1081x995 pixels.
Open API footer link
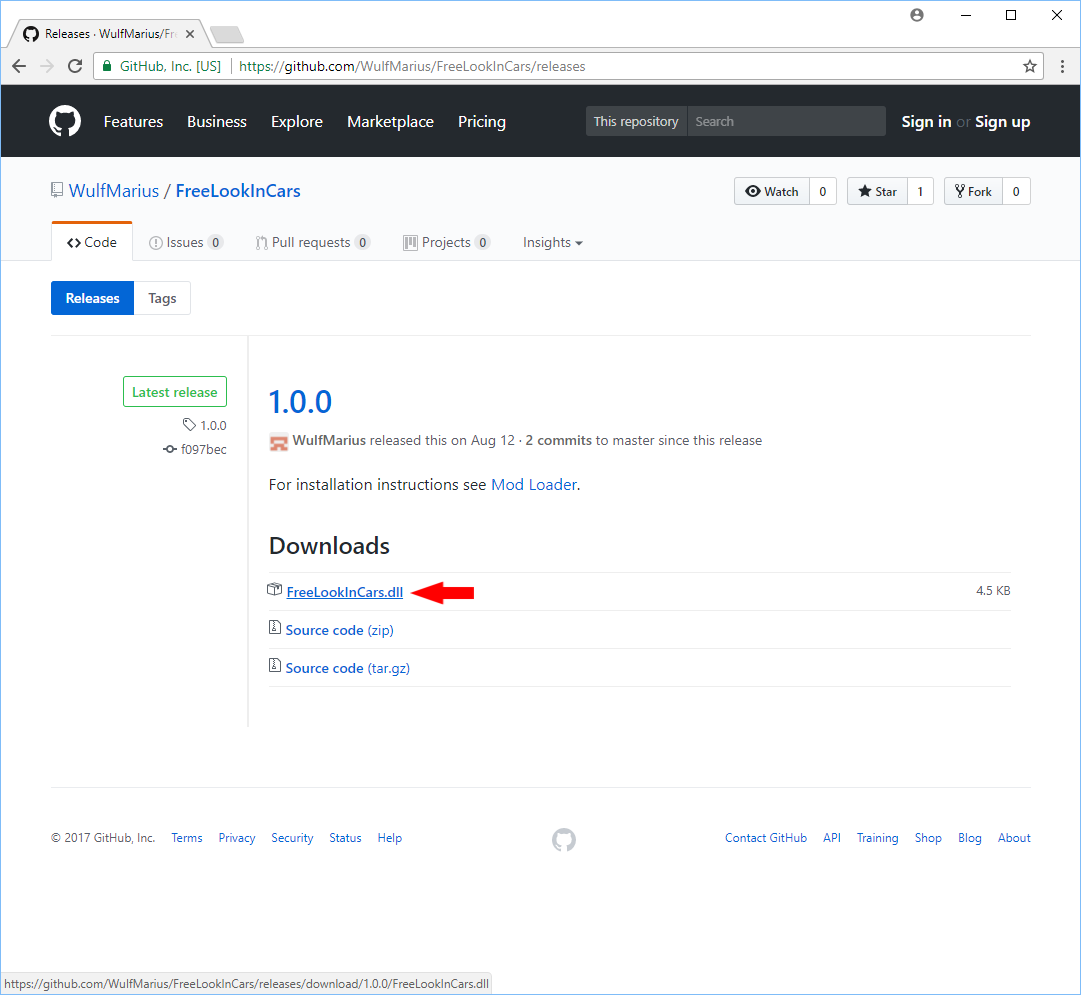[x=831, y=838]
